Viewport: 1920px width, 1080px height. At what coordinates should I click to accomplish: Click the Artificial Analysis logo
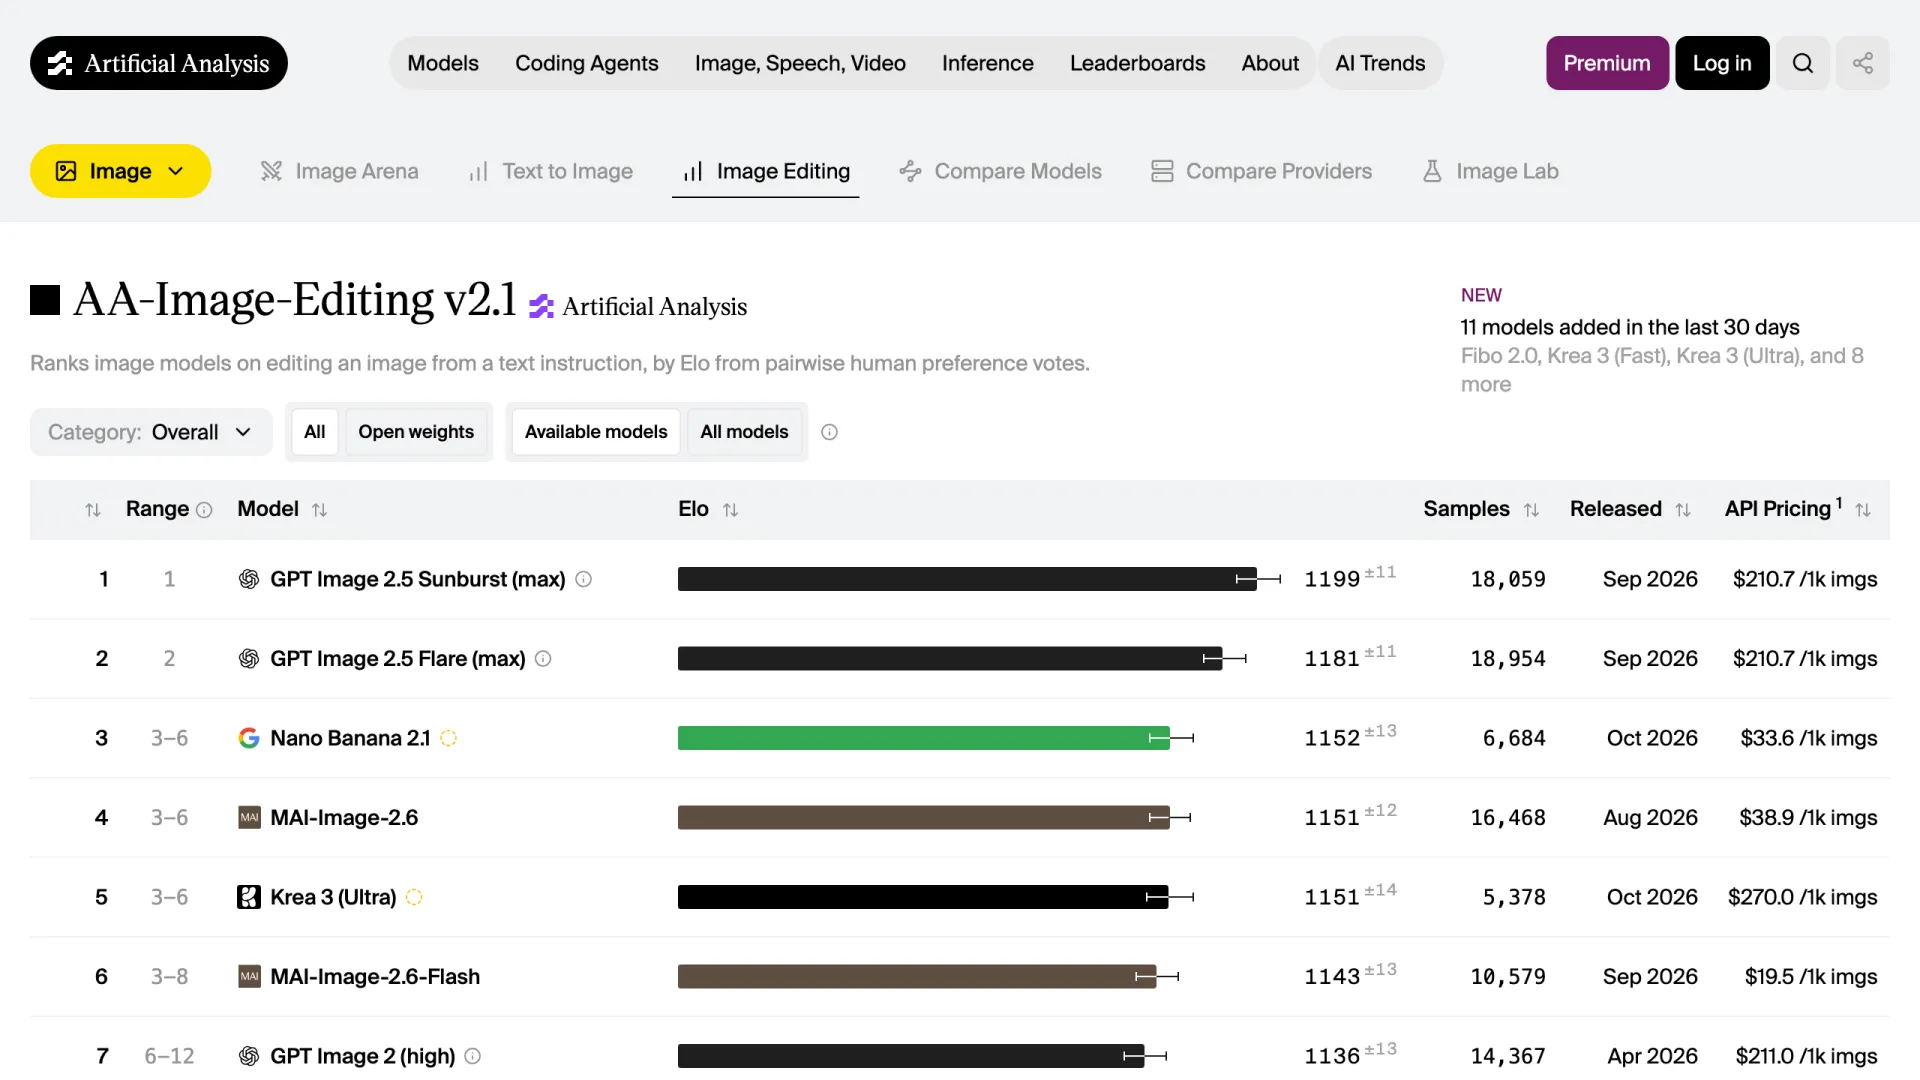(159, 63)
